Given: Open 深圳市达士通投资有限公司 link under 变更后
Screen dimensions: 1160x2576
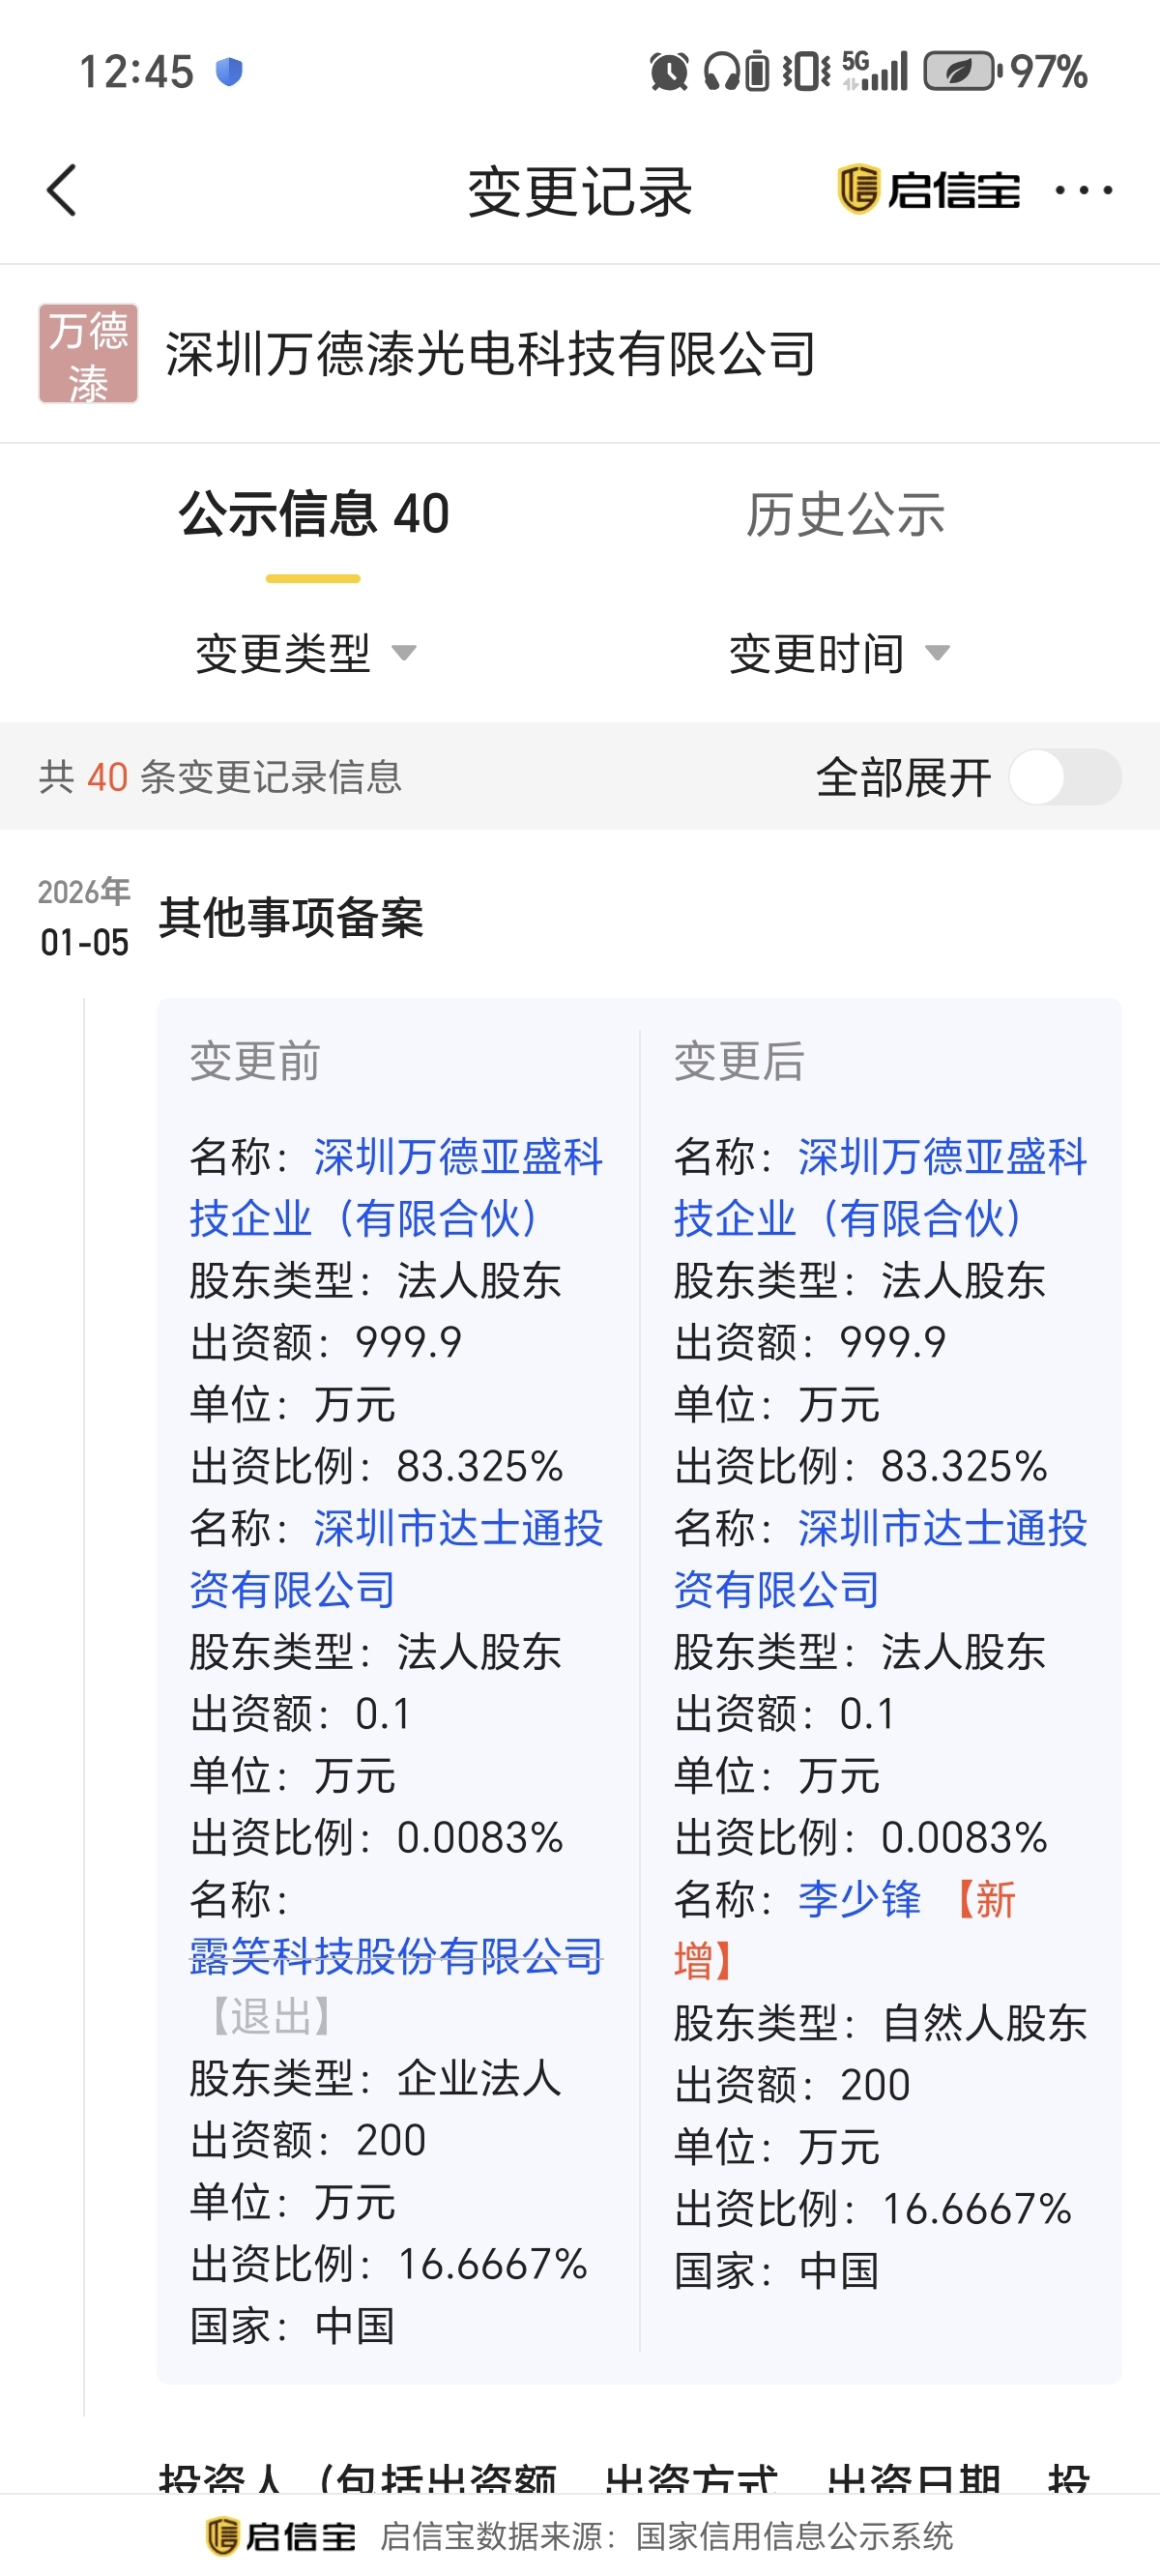Looking at the screenshot, I should (x=880, y=1558).
